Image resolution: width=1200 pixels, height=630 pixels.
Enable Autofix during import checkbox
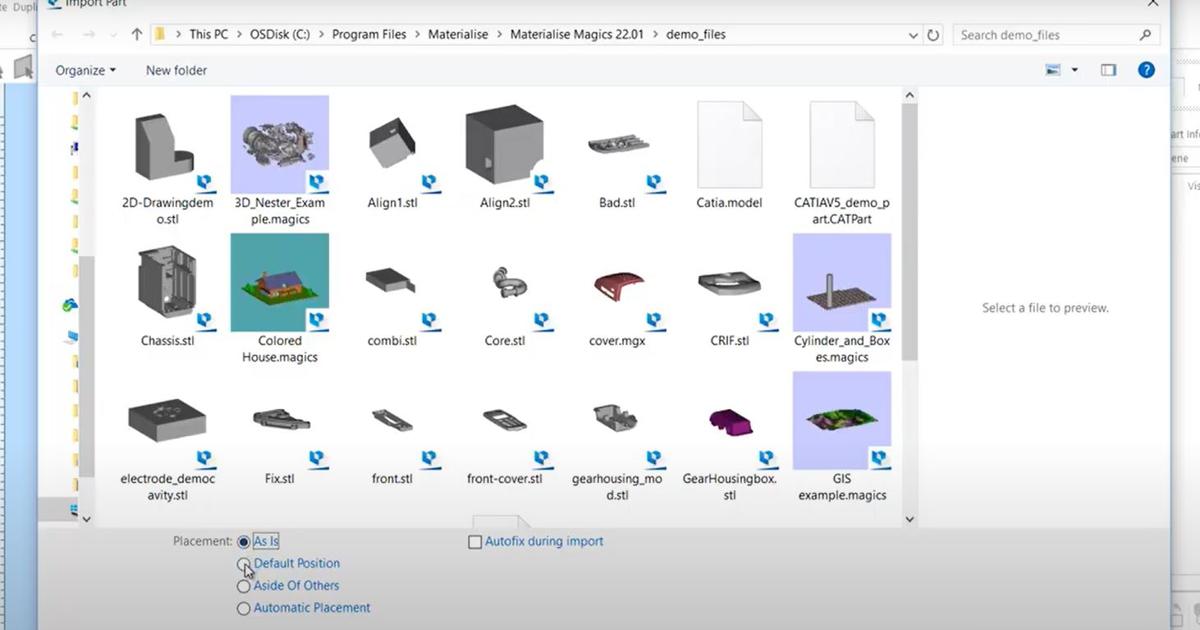tap(475, 542)
